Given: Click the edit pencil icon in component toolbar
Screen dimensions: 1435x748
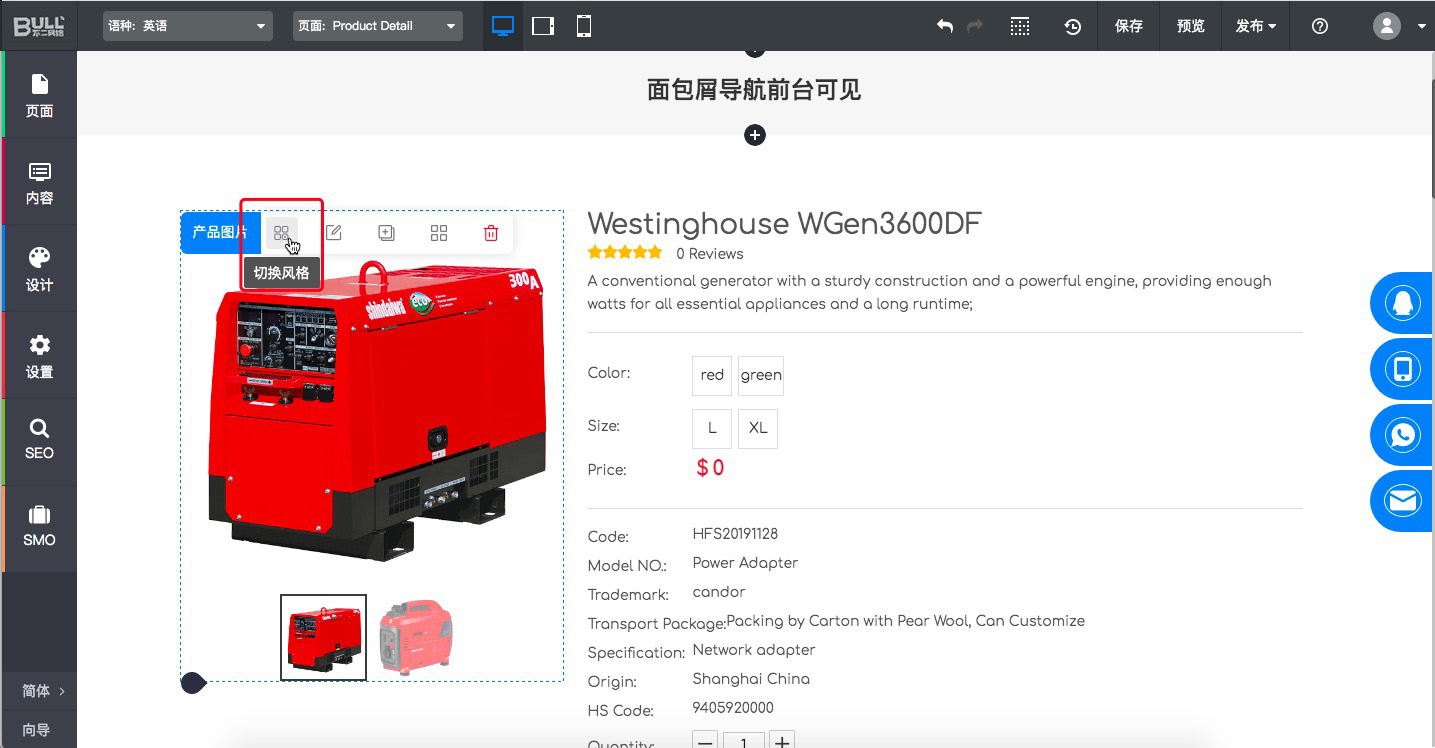Looking at the screenshot, I should click(334, 233).
